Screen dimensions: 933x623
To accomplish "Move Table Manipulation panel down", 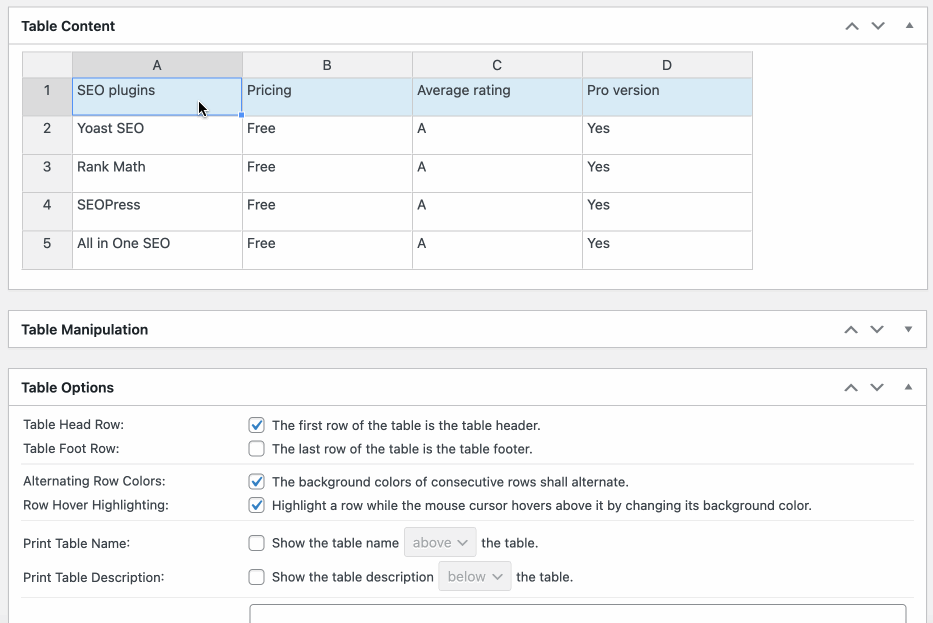I will [x=877, y=330].
